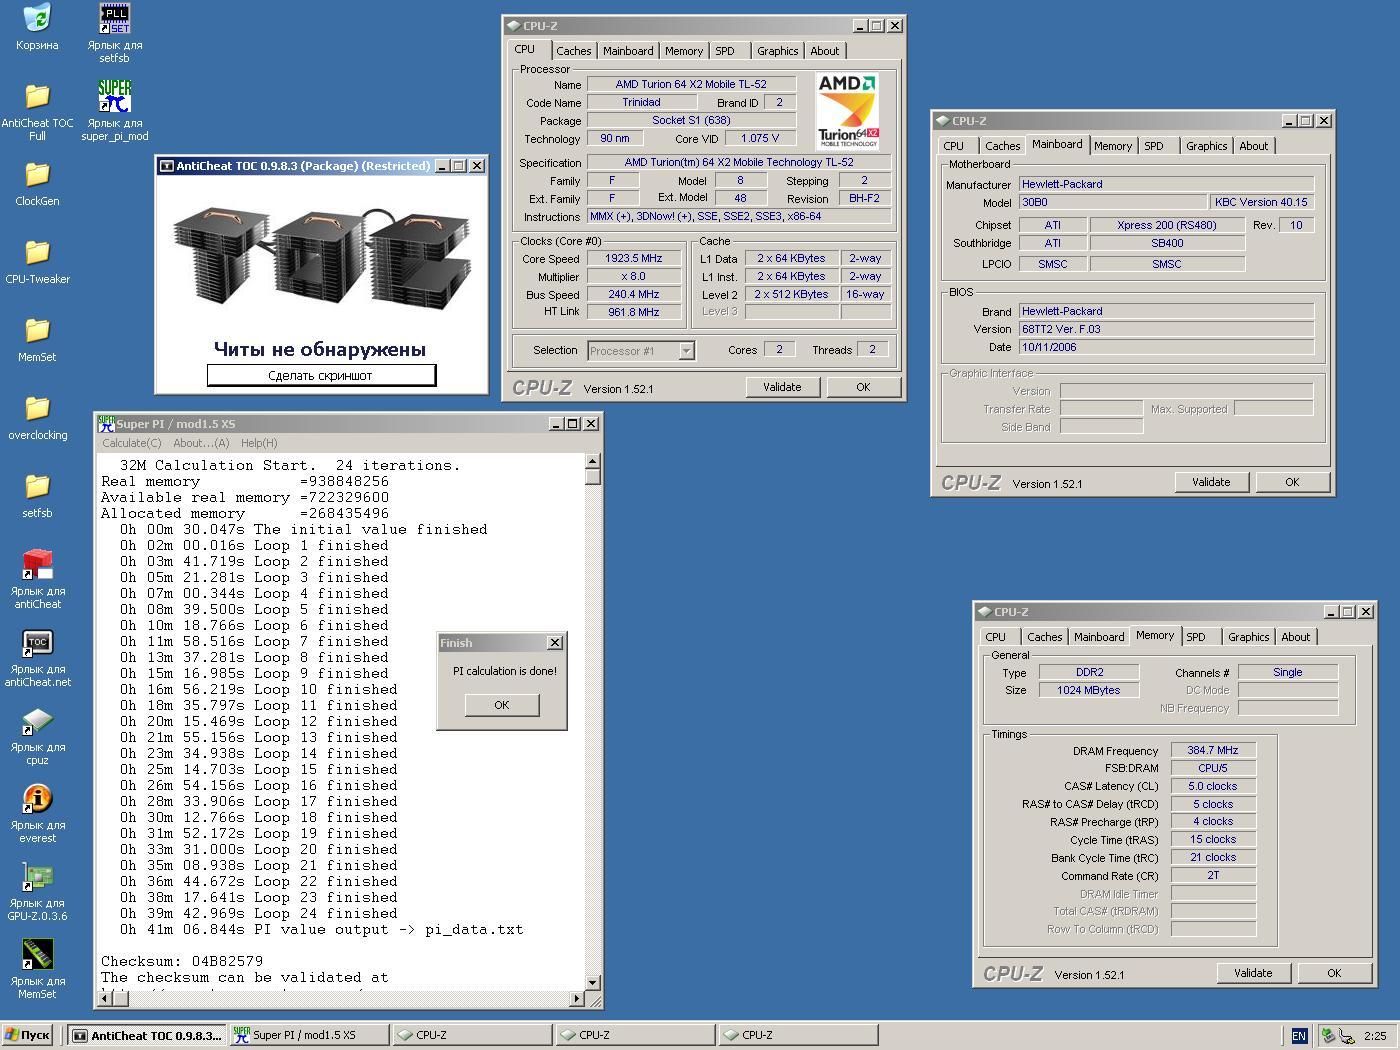Open Graphics tab in CPU-Z processor window
This screenshot has width=1400, height=1050.
(x=777, y=51)
